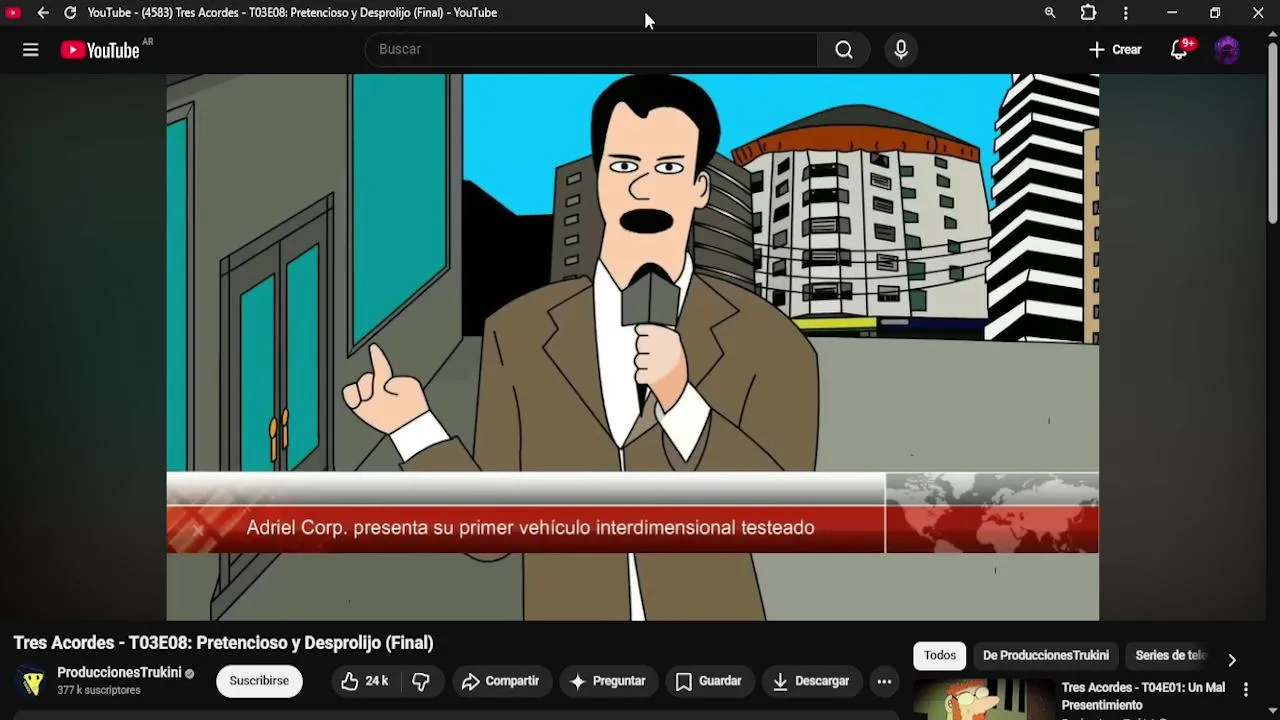Viewport: 1280px width, 720px height.
Task: Click video title Tres Acordes - T03E08
Action: click(x=223, y=643)
